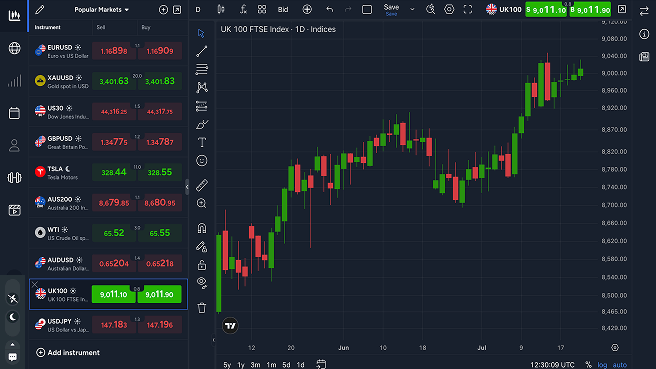Click the top bar Sell 9,011.10 button
Screen dimensions: 656x369
pos(546,10)
